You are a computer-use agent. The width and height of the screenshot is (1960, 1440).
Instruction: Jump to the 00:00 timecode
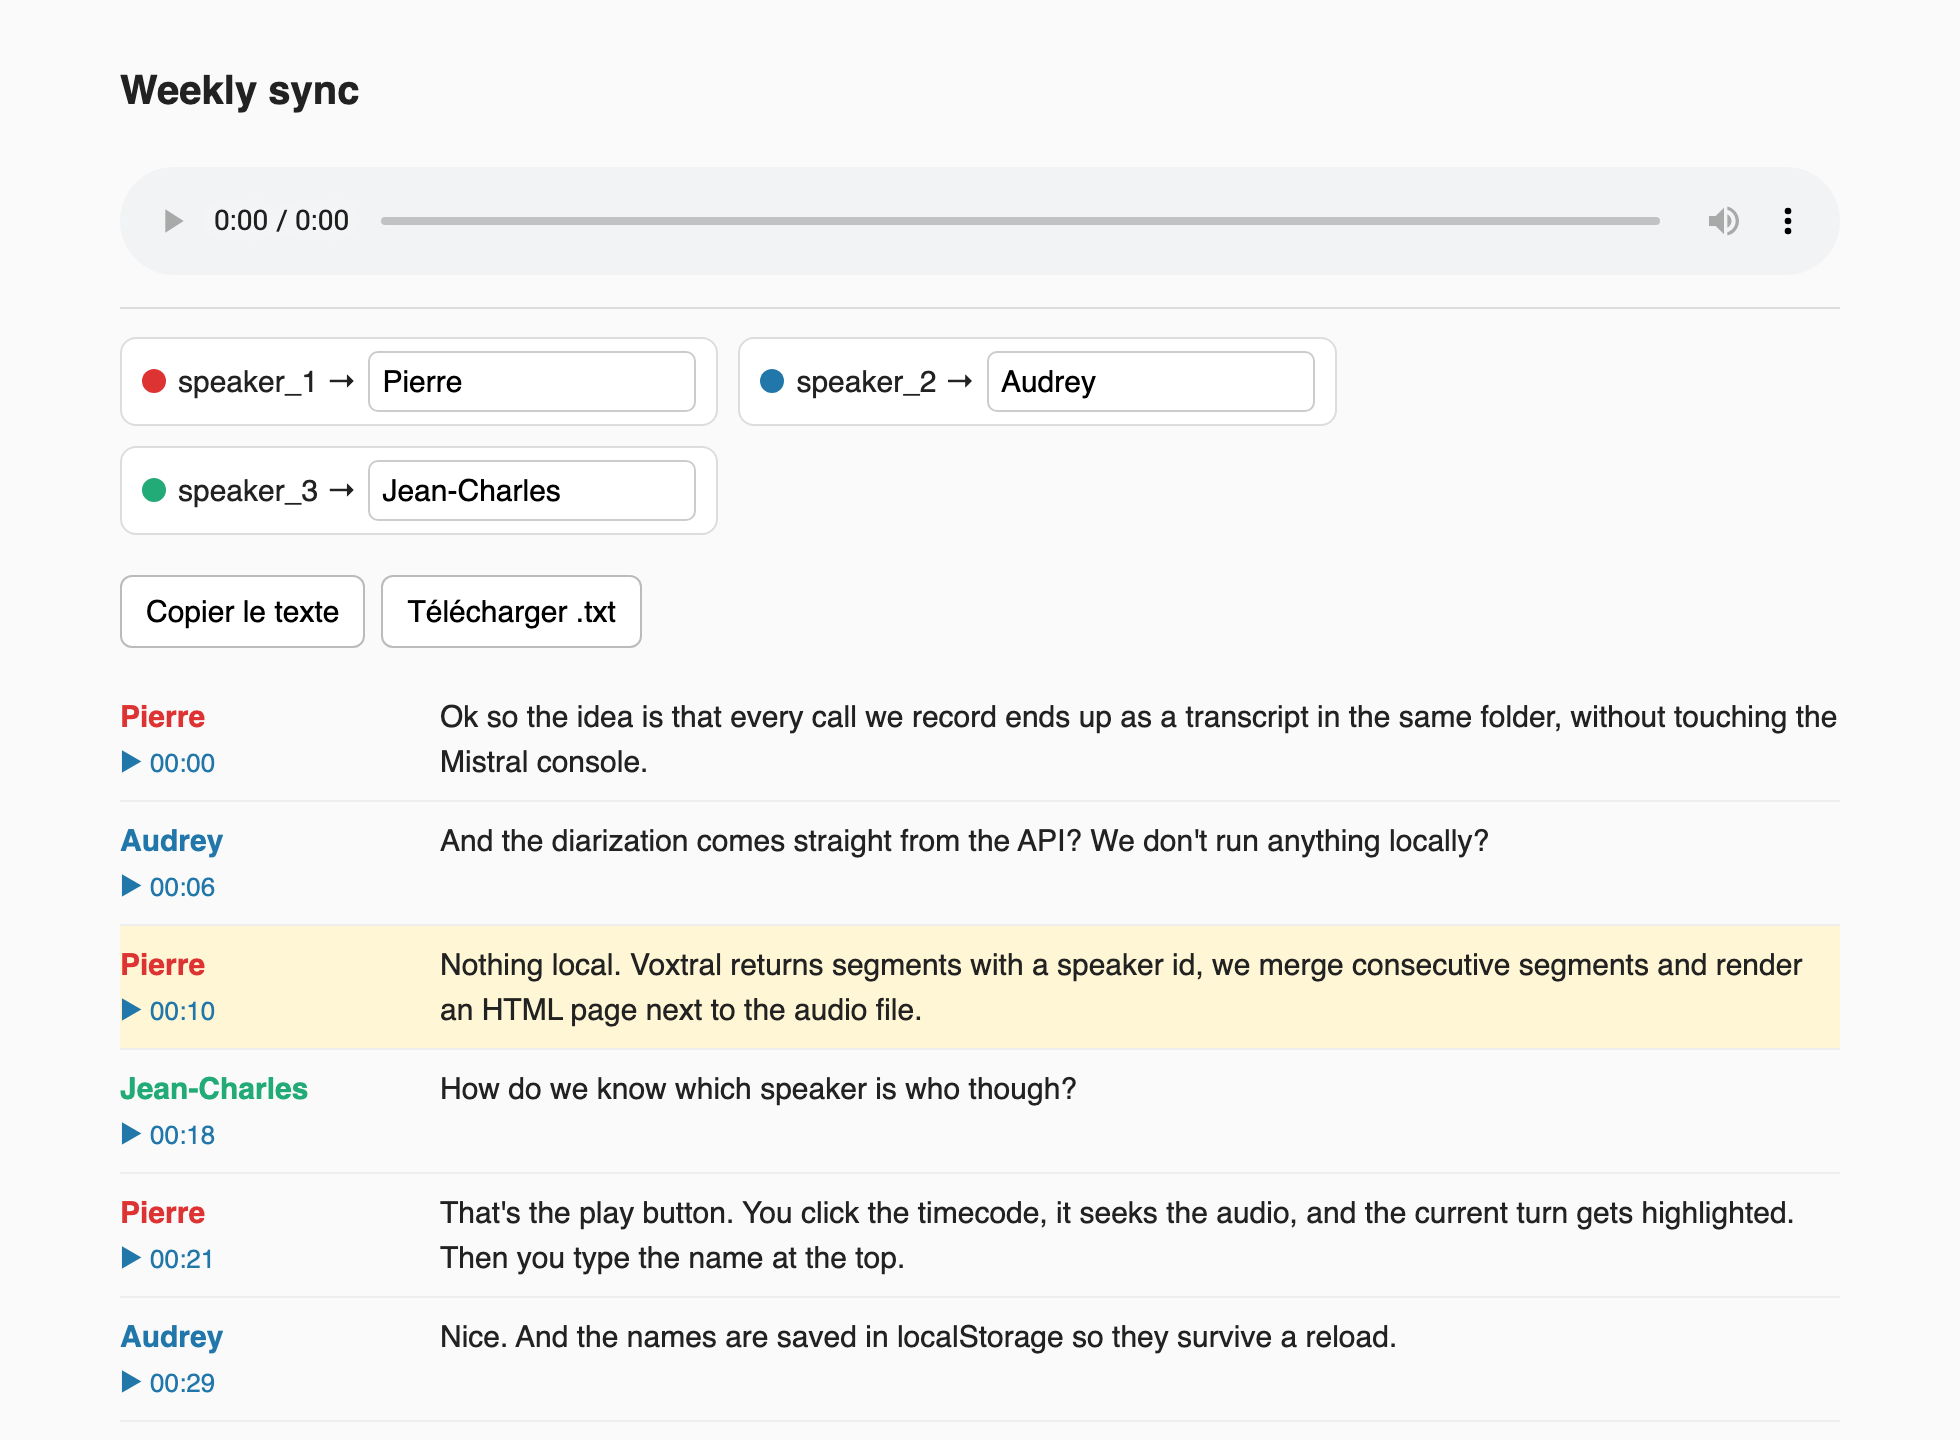(x=168, y=763)
